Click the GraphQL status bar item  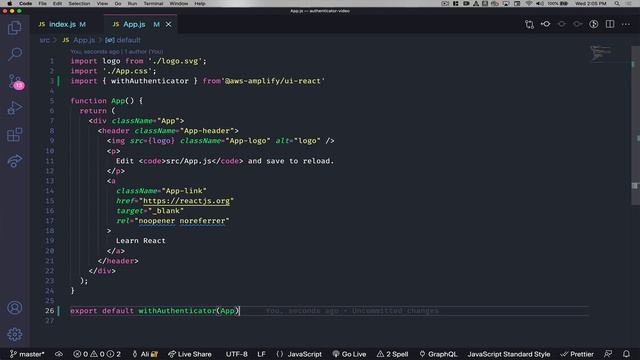pyautogui.click(x=438, y=354)
